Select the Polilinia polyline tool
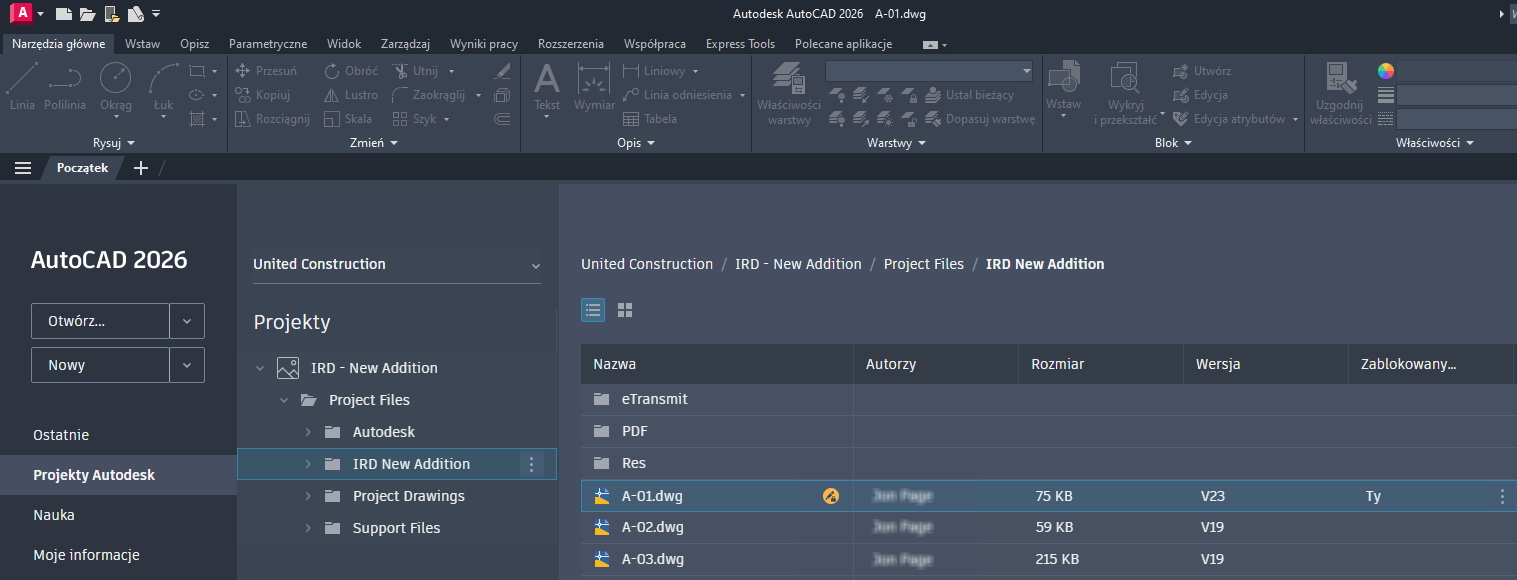The height and width of the screenshot is (580, 1517). click(65, 85)
